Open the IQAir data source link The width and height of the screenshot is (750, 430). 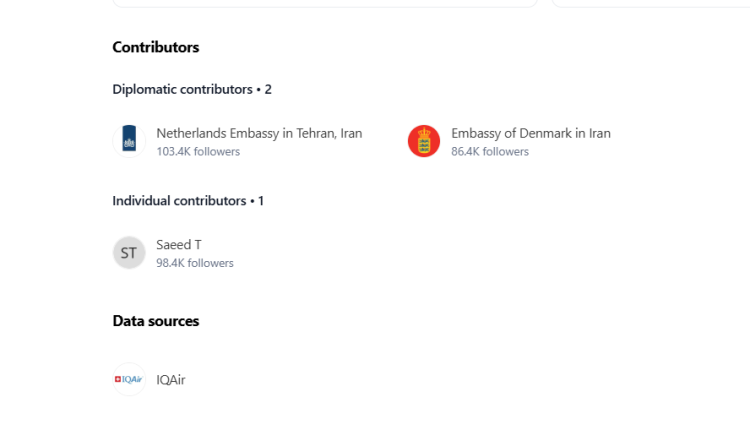coord(171,380)
